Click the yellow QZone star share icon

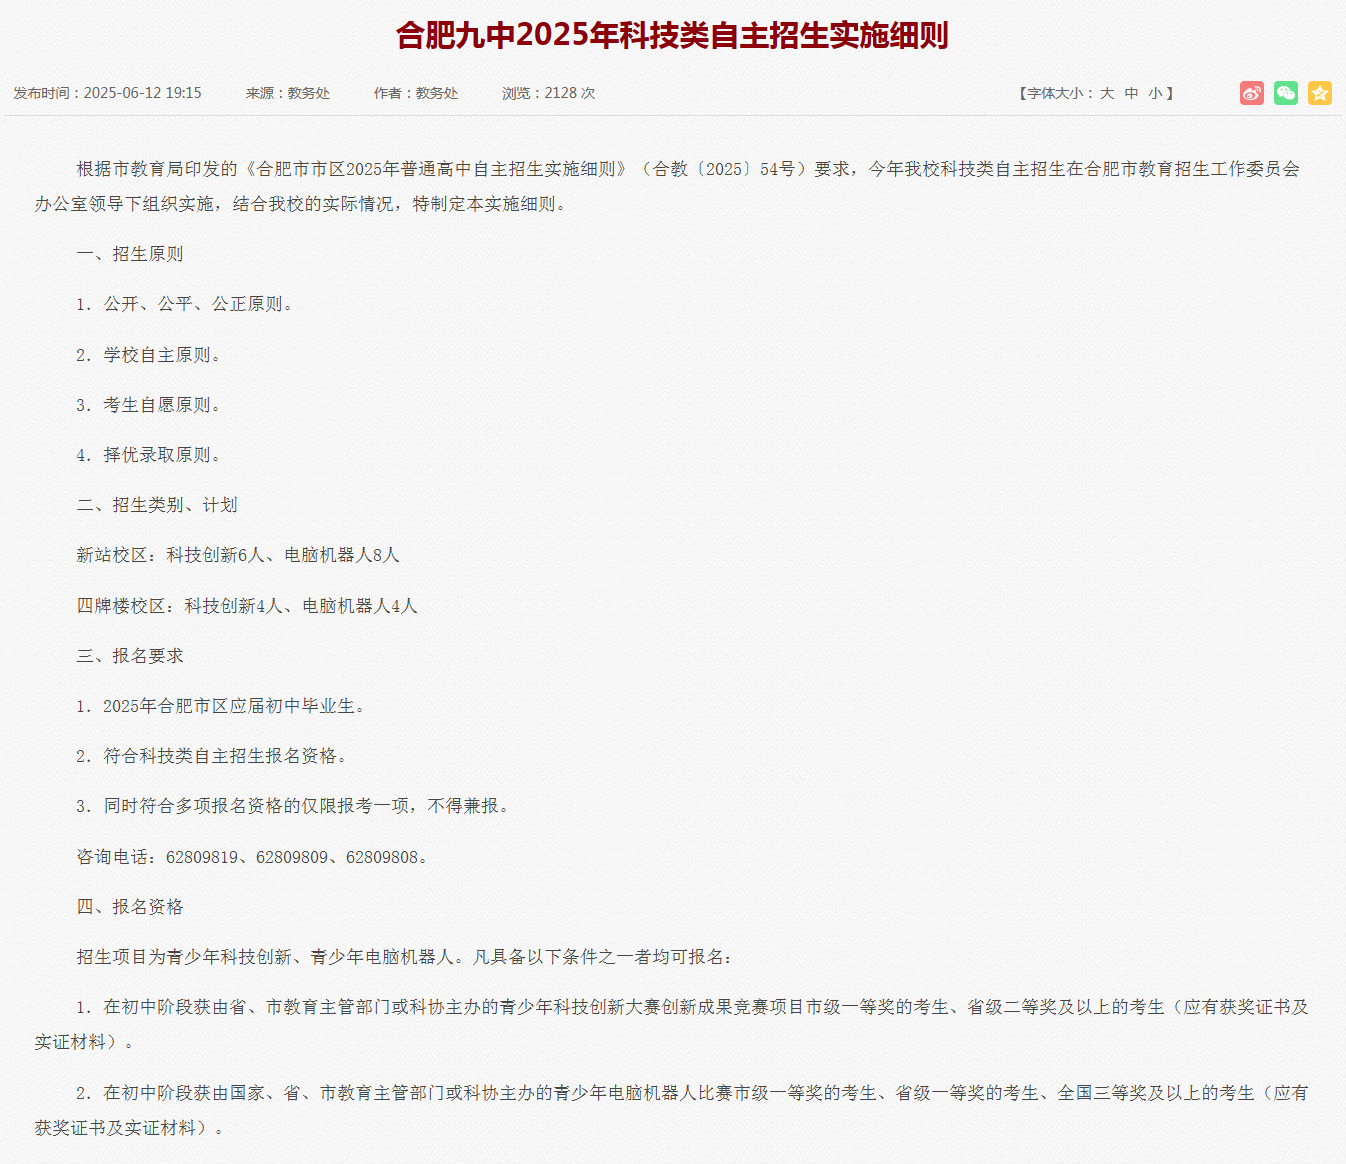pyautogui.click(x=1320, y=93)
